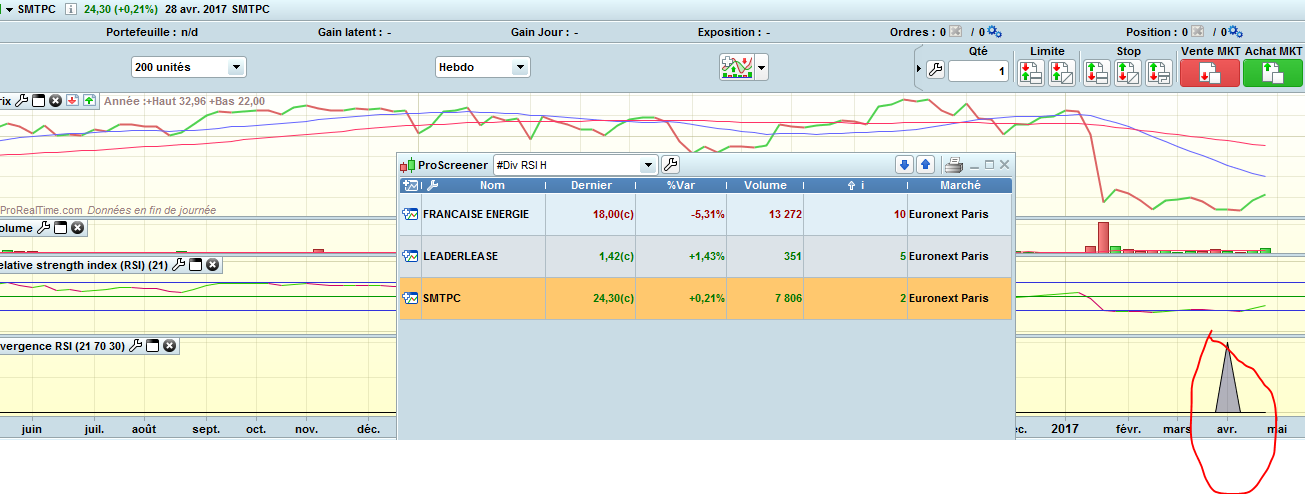
Task: Open chart icon for SMTPC row
Action: tap(410, 298)
